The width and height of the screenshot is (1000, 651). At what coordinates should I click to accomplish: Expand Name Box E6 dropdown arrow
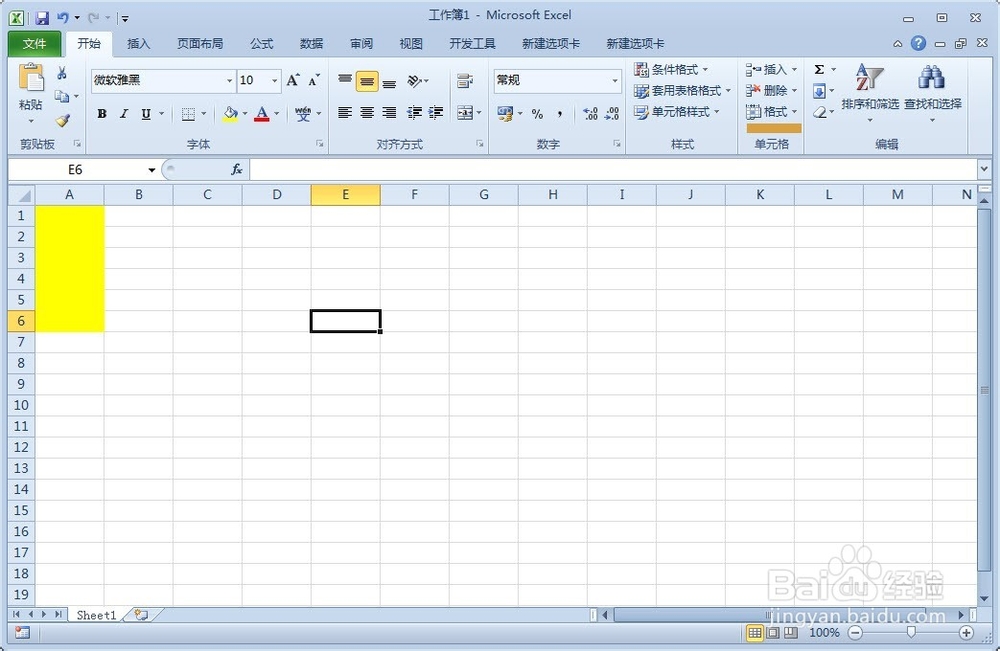click(152, 170)
